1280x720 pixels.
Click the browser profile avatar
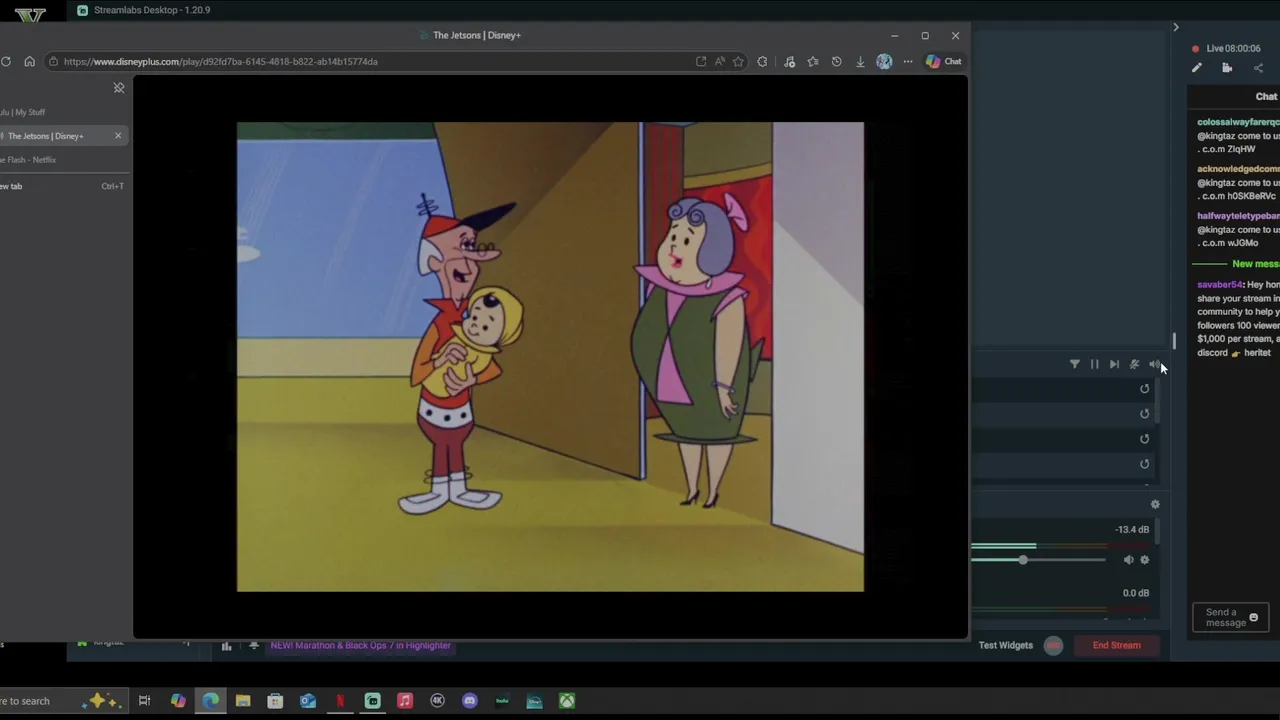click(884, 61)
